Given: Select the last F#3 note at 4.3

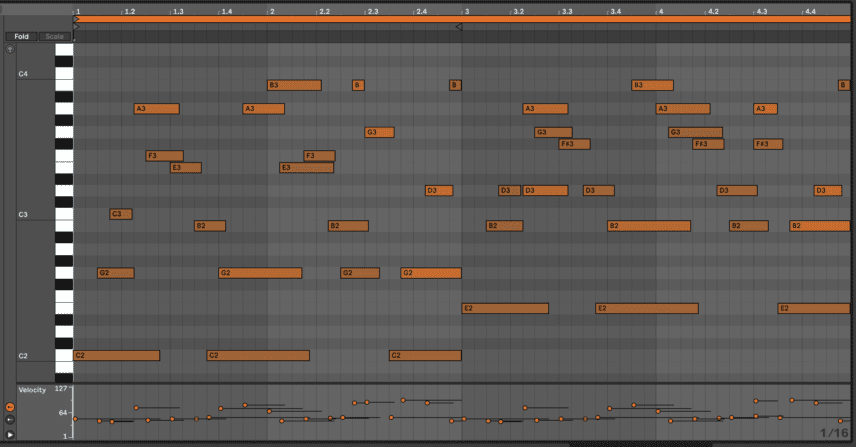Looking at the screenshot, I should (768, 144).
